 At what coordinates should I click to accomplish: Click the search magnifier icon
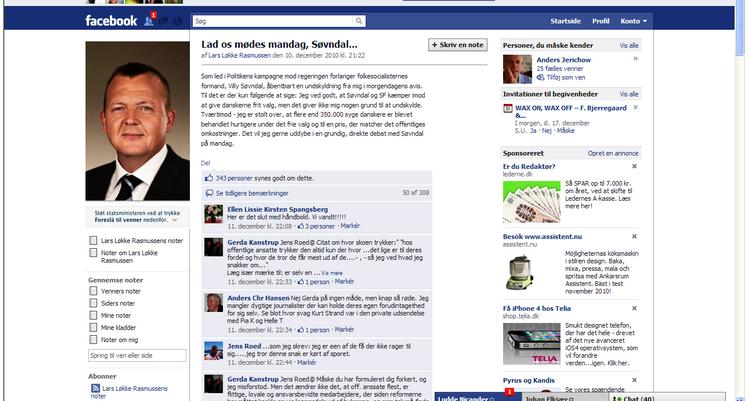click(359, 21)
